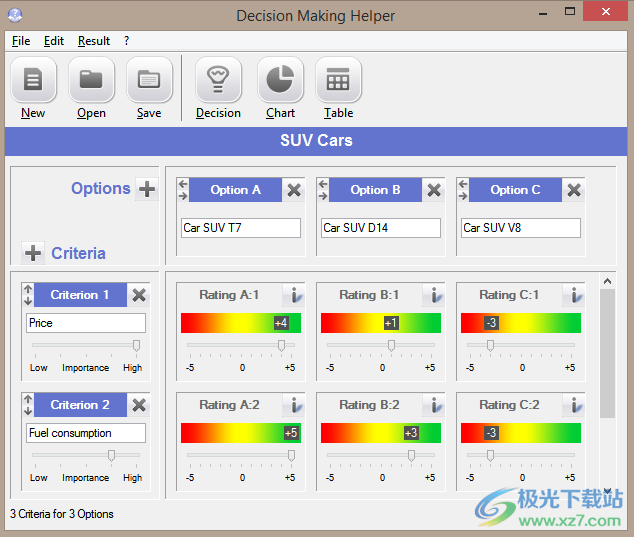Open the File menu
Image resolution: width=634 pixels, height=537 pixels.
pos(21,41)
